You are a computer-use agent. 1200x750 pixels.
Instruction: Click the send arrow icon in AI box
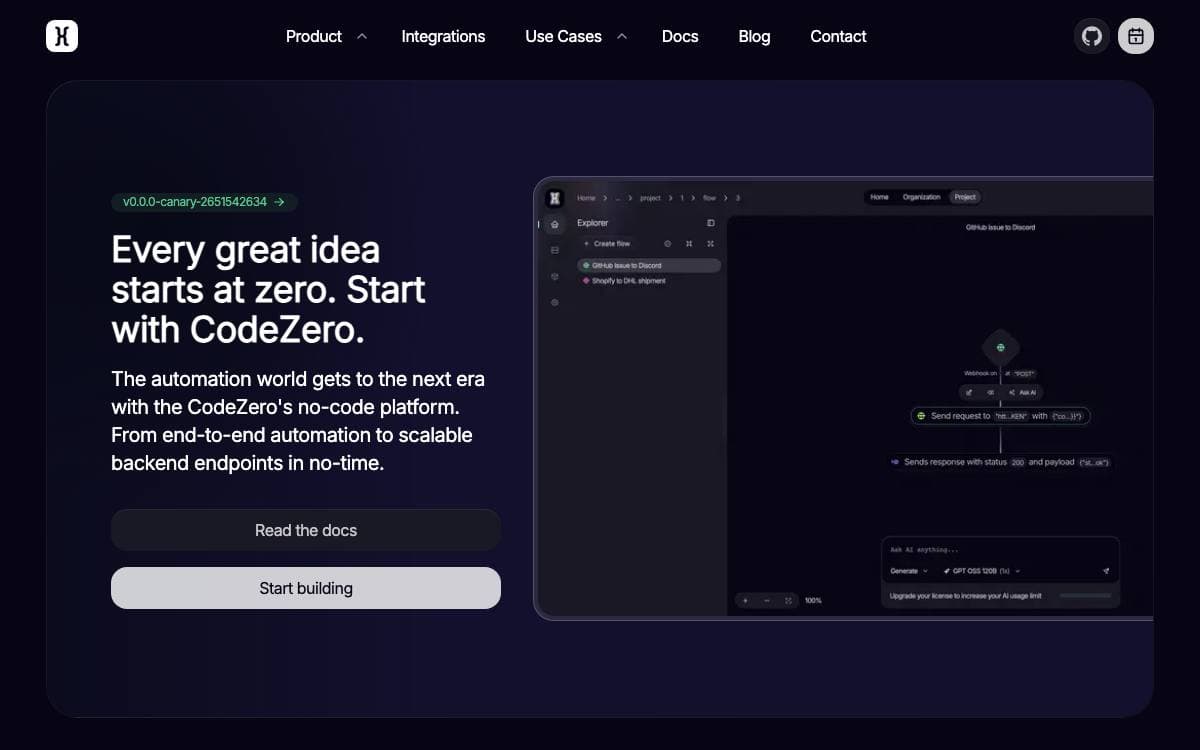1106,571
